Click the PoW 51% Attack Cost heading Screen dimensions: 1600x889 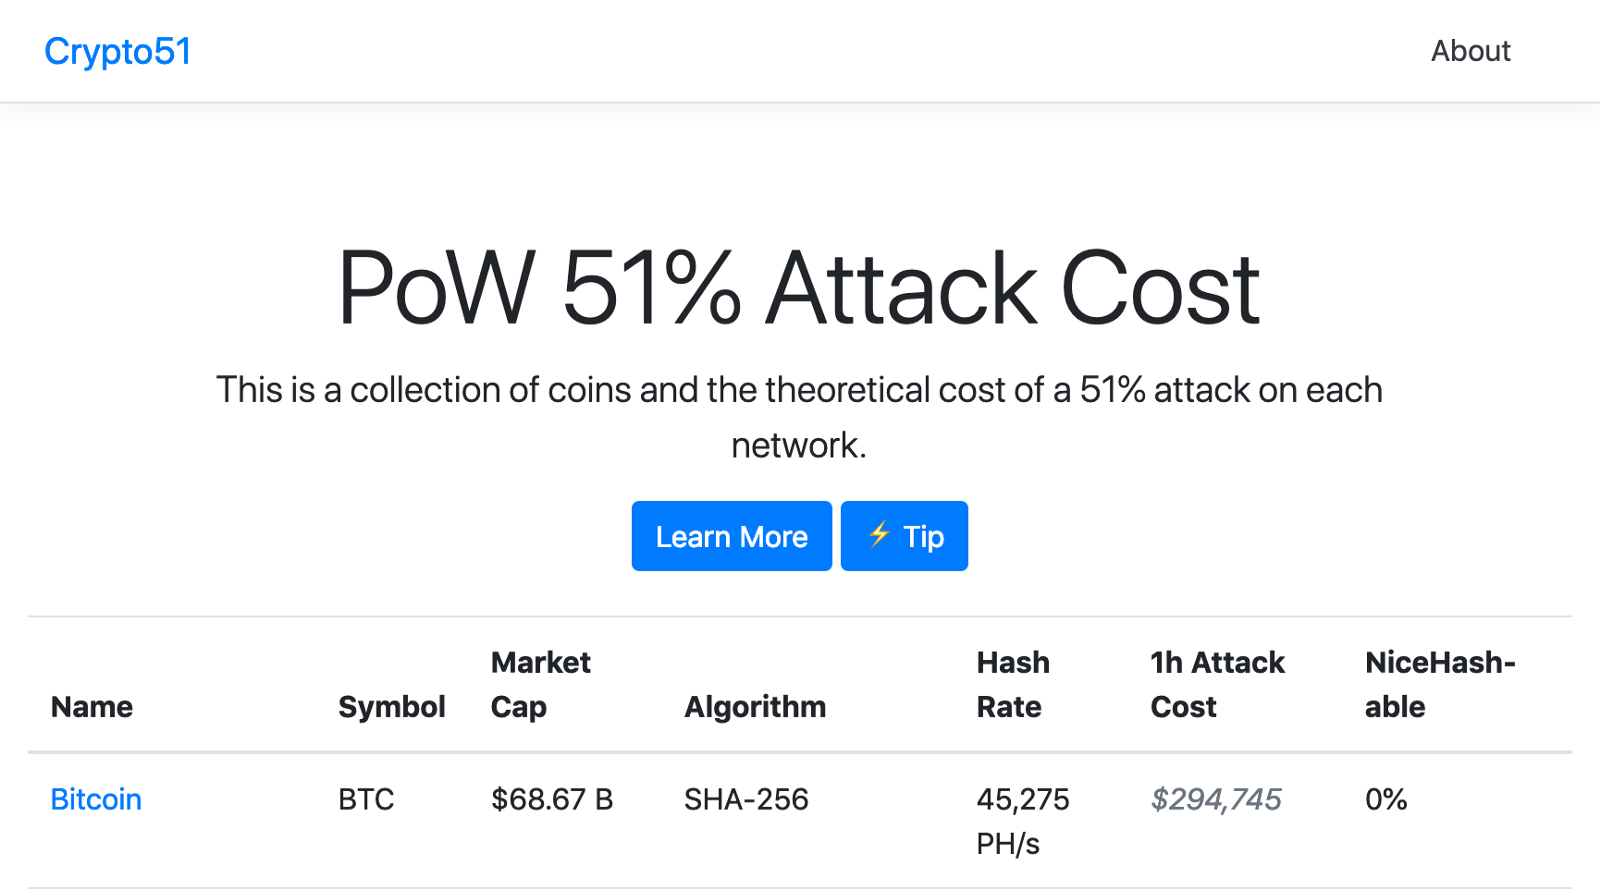point(799,288)
